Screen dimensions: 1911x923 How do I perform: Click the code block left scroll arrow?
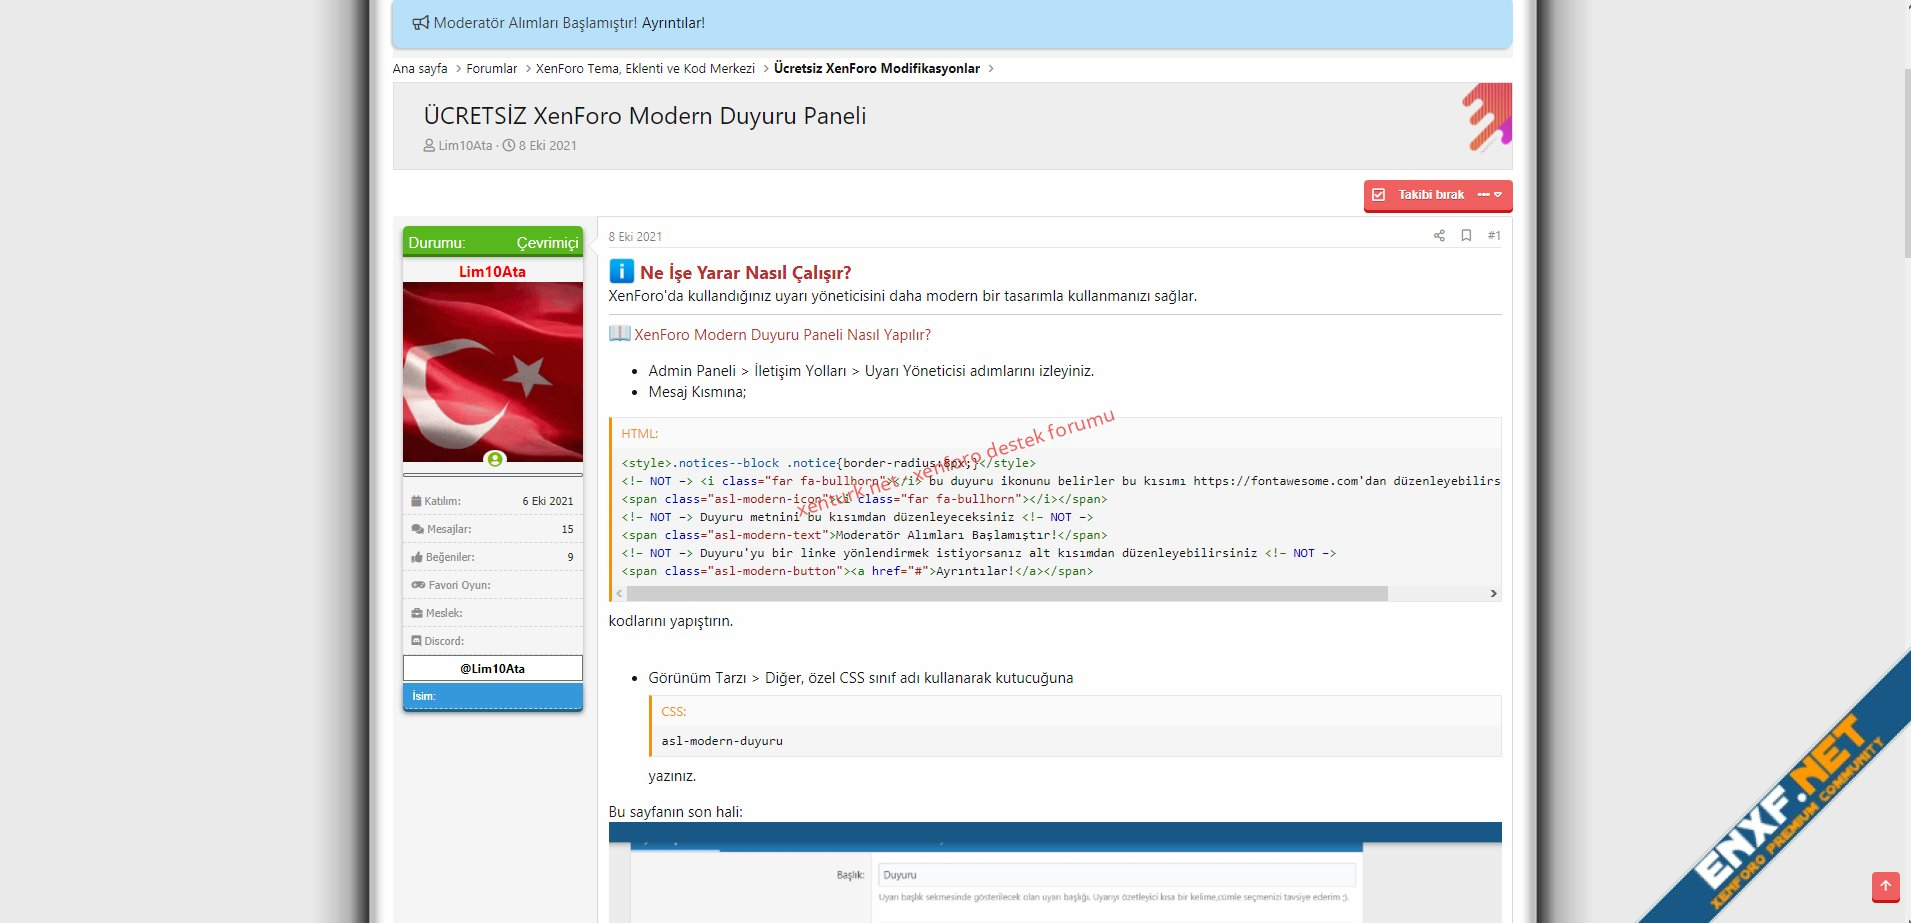pos(619,594)
